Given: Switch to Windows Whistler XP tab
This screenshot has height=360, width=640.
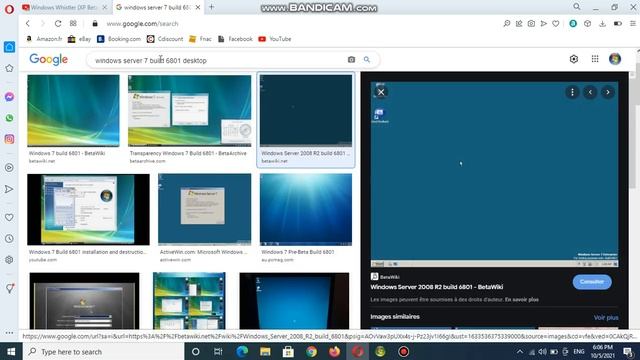Looking at the screenshot, I should (x=64, y=7).
